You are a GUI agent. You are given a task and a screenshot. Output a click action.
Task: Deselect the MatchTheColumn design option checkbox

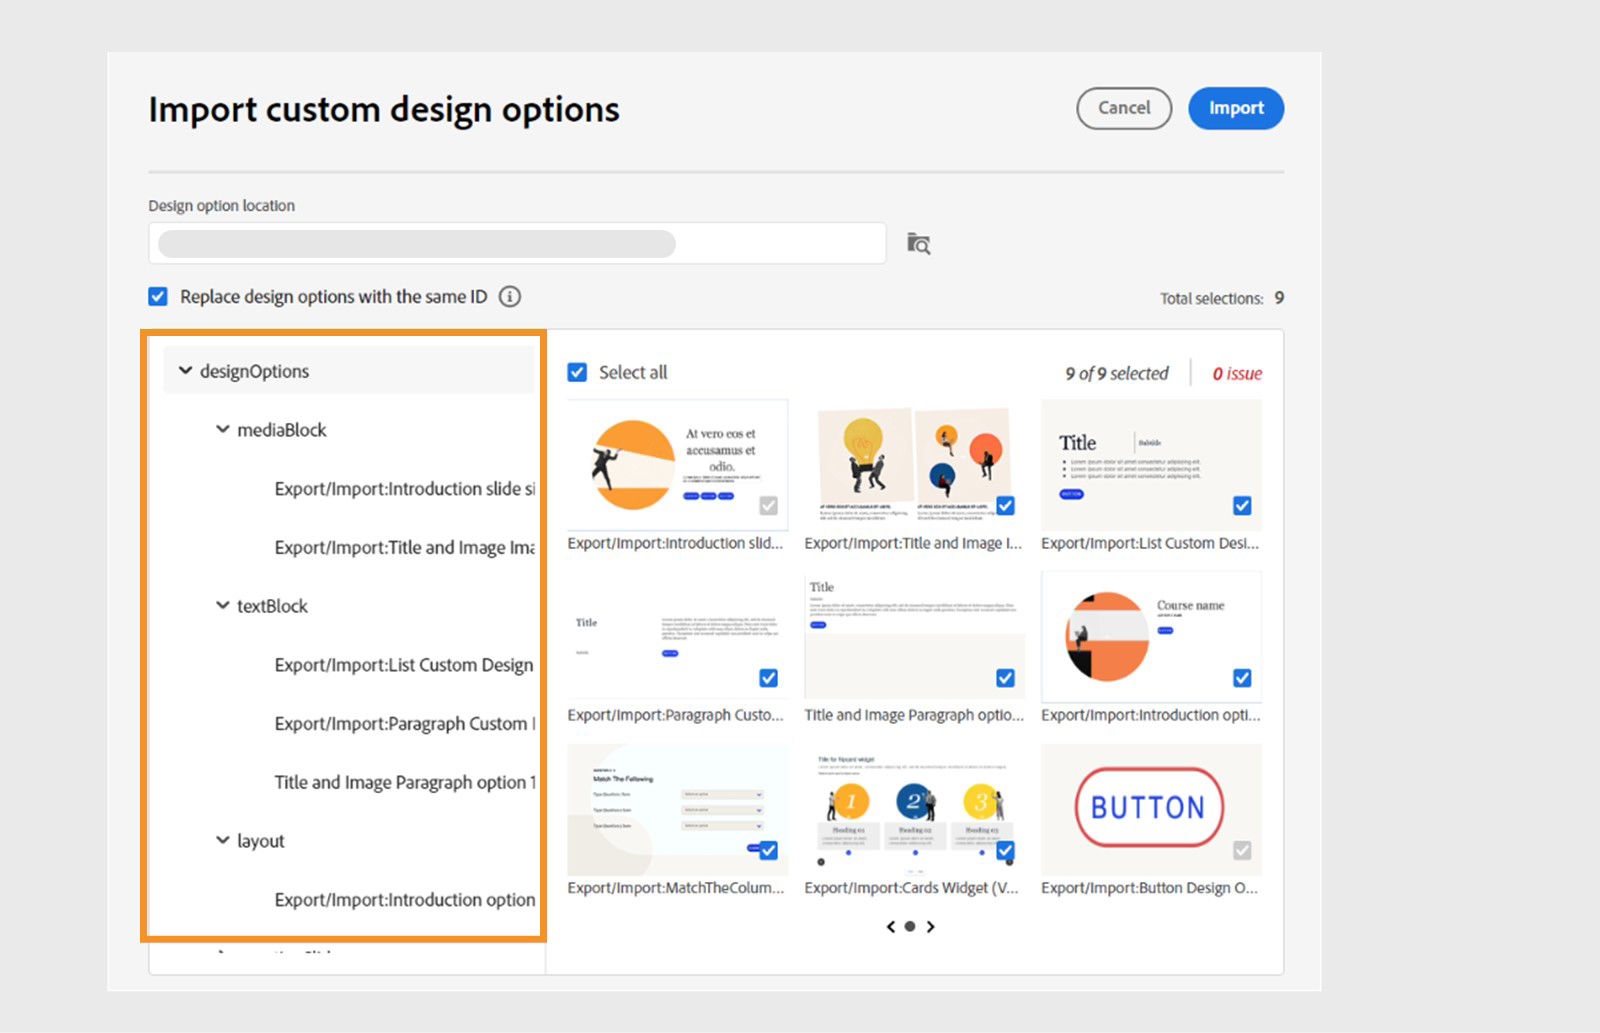tap(768, 850)
